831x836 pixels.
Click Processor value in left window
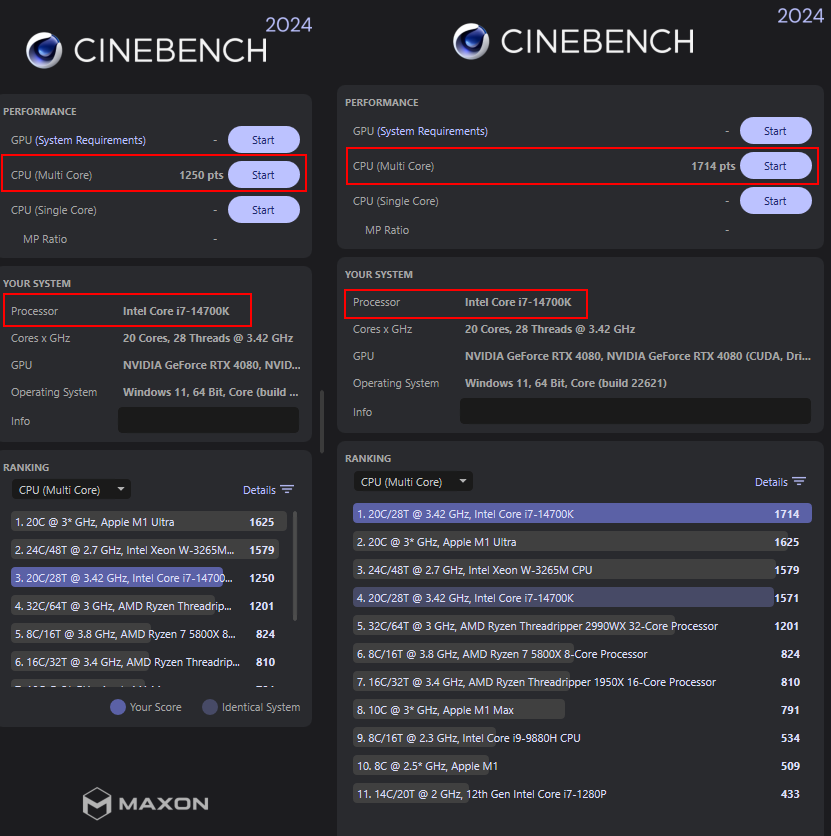[x=176, y=311]
